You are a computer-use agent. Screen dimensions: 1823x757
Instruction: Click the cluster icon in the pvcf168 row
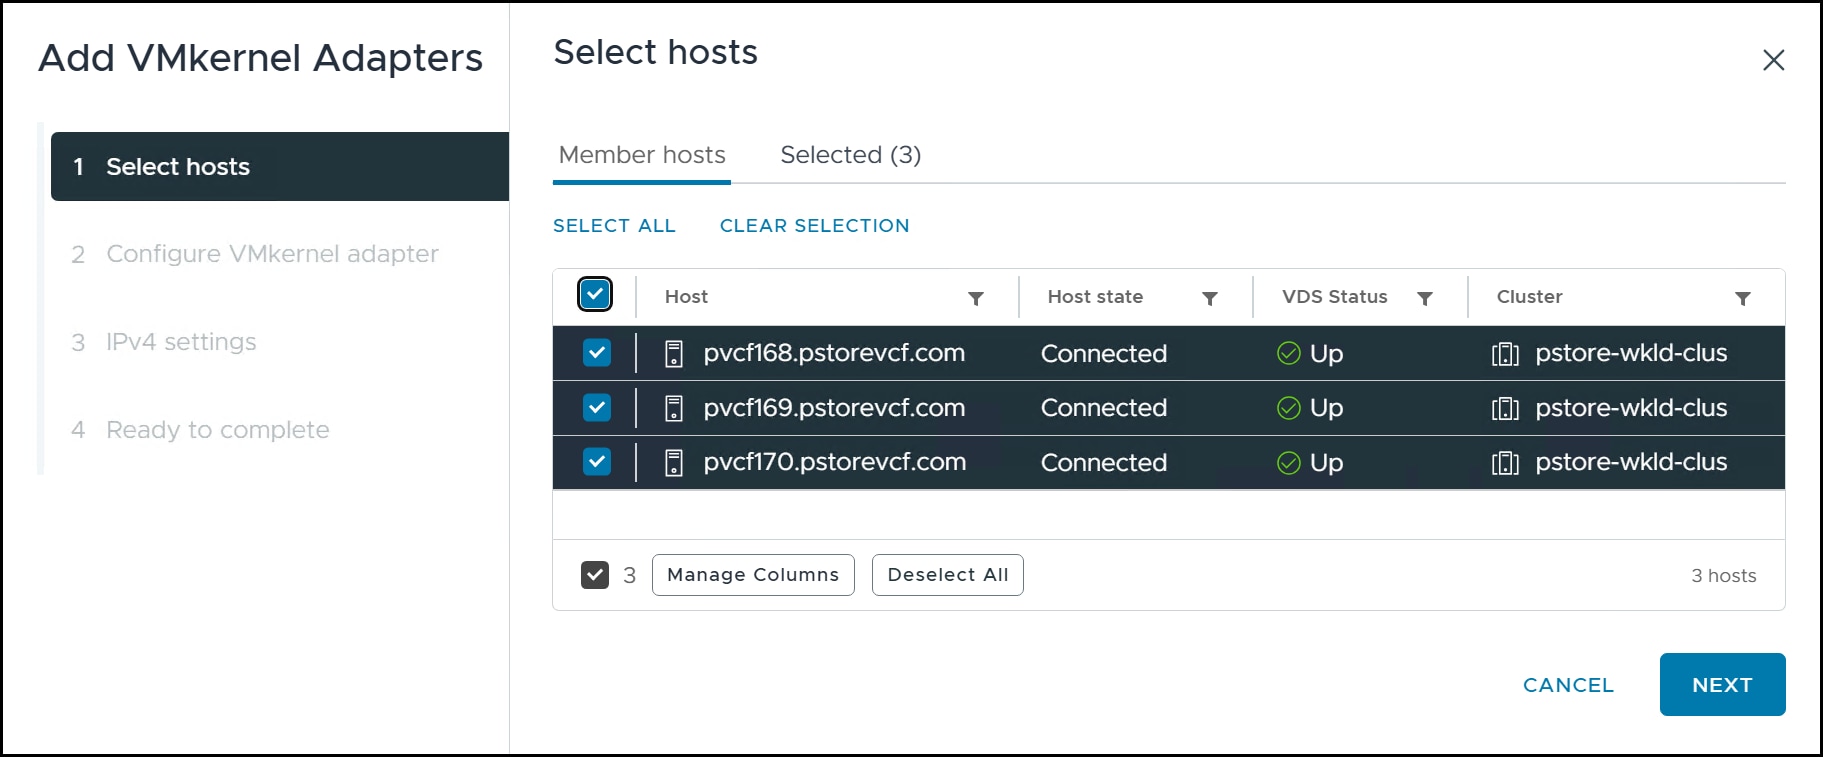(1505, 354)
